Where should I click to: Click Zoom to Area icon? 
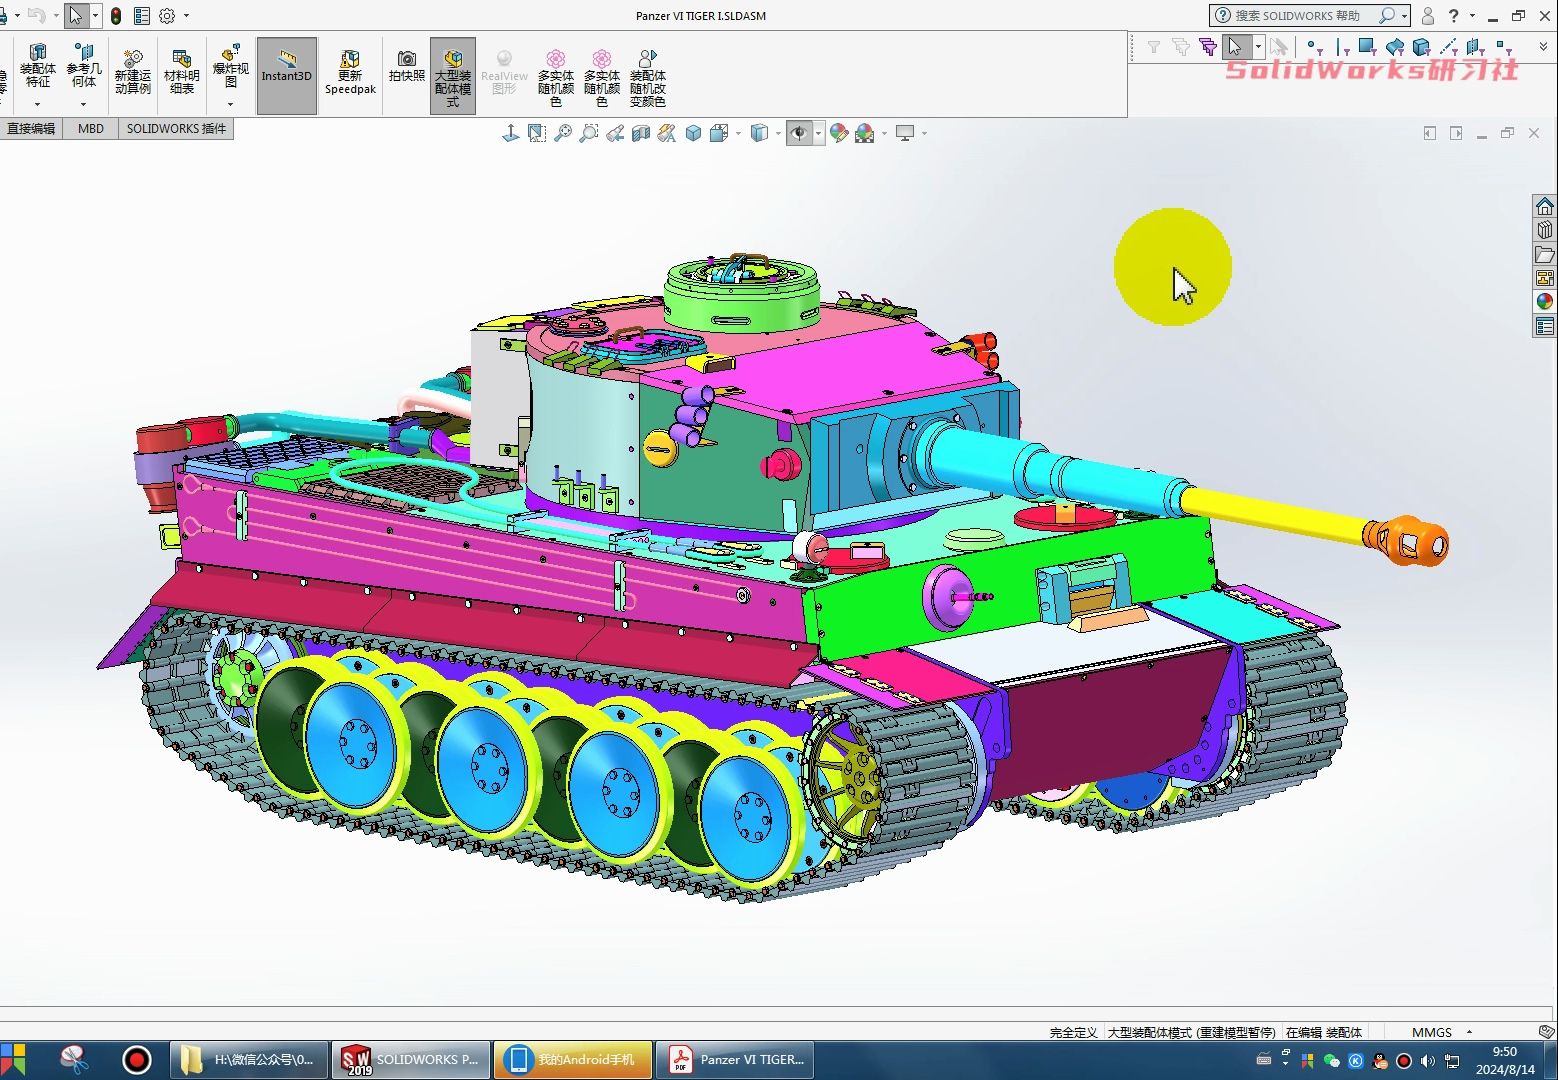pyautogui.click(x=589, y=133)
